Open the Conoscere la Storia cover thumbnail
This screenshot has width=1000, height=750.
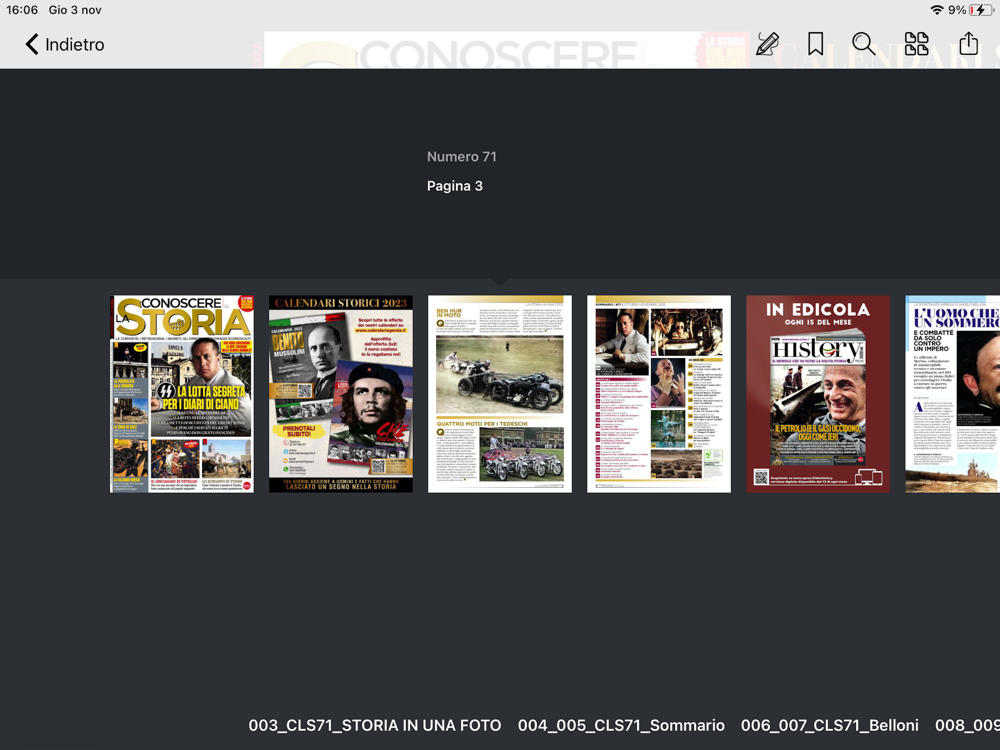182,393
